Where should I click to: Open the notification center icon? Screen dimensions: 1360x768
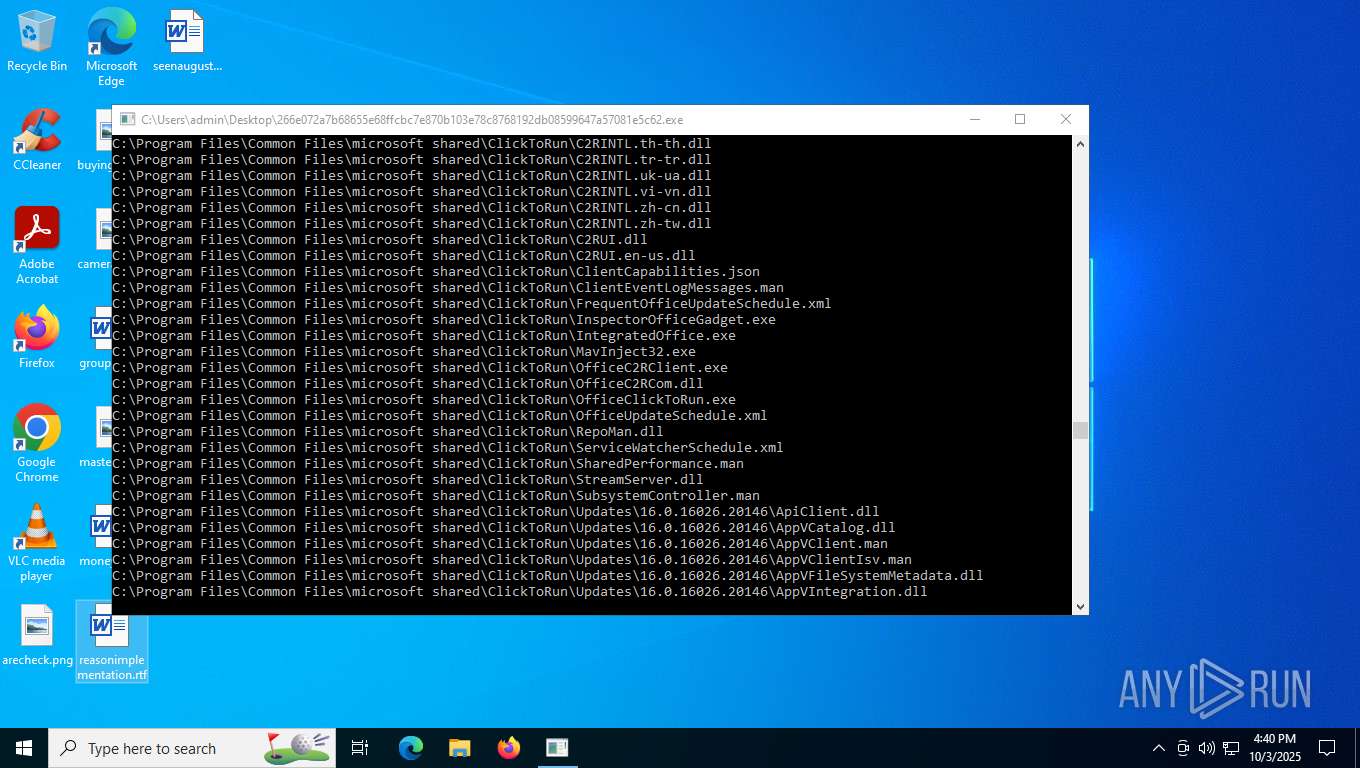(1327, 748)
